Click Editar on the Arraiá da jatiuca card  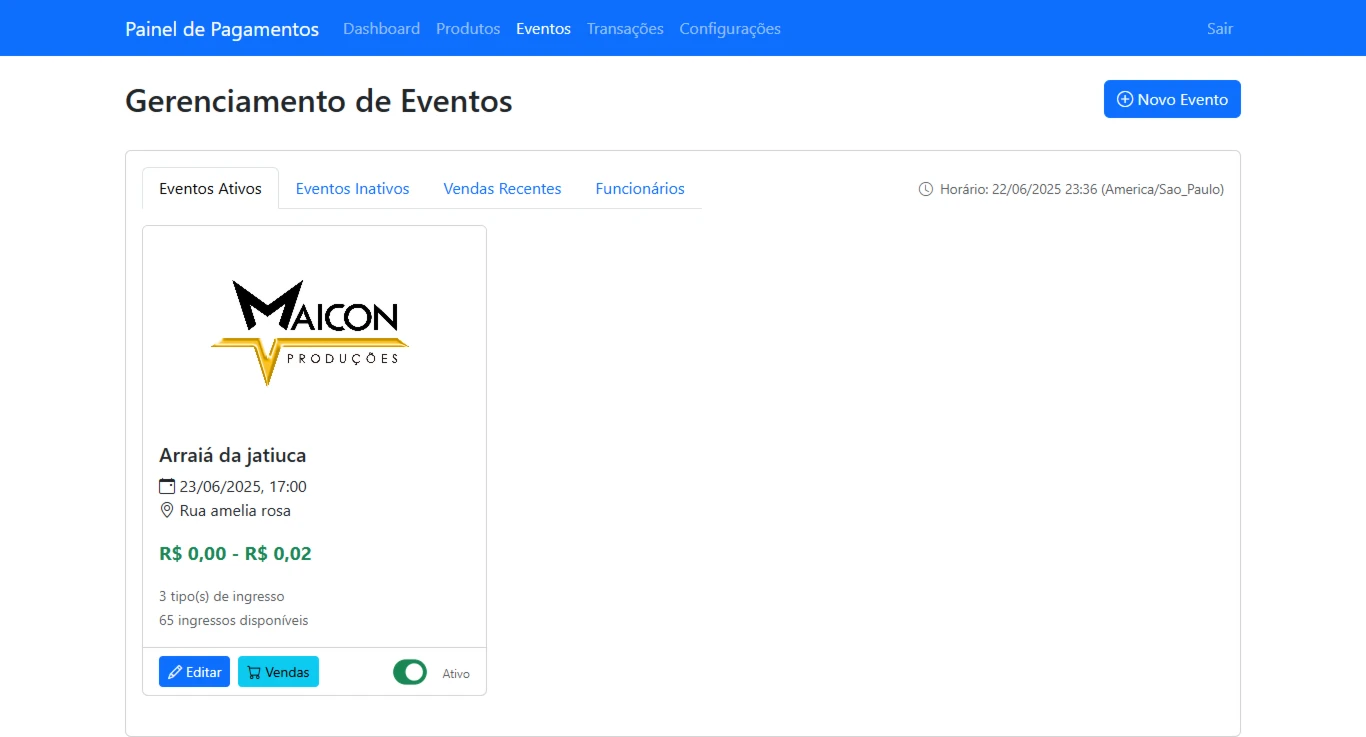click(194, 672)
